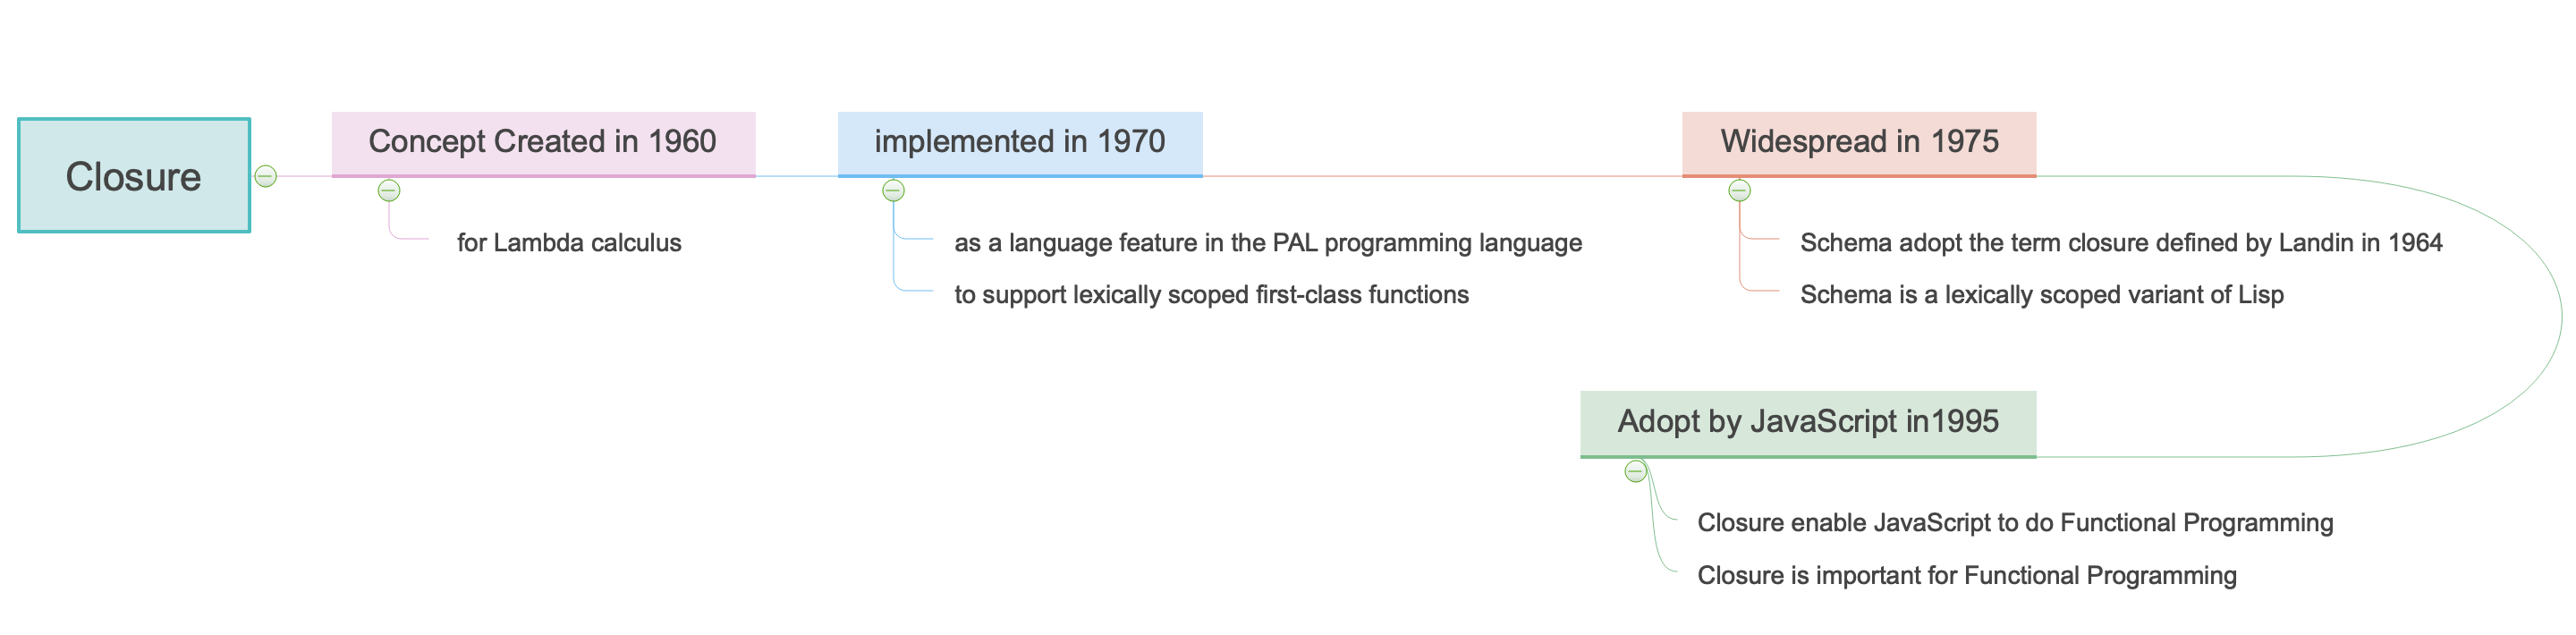Click the Landin in 1964 subtopic
This screenshot has width=2576, height=635.
(2120, 243)
